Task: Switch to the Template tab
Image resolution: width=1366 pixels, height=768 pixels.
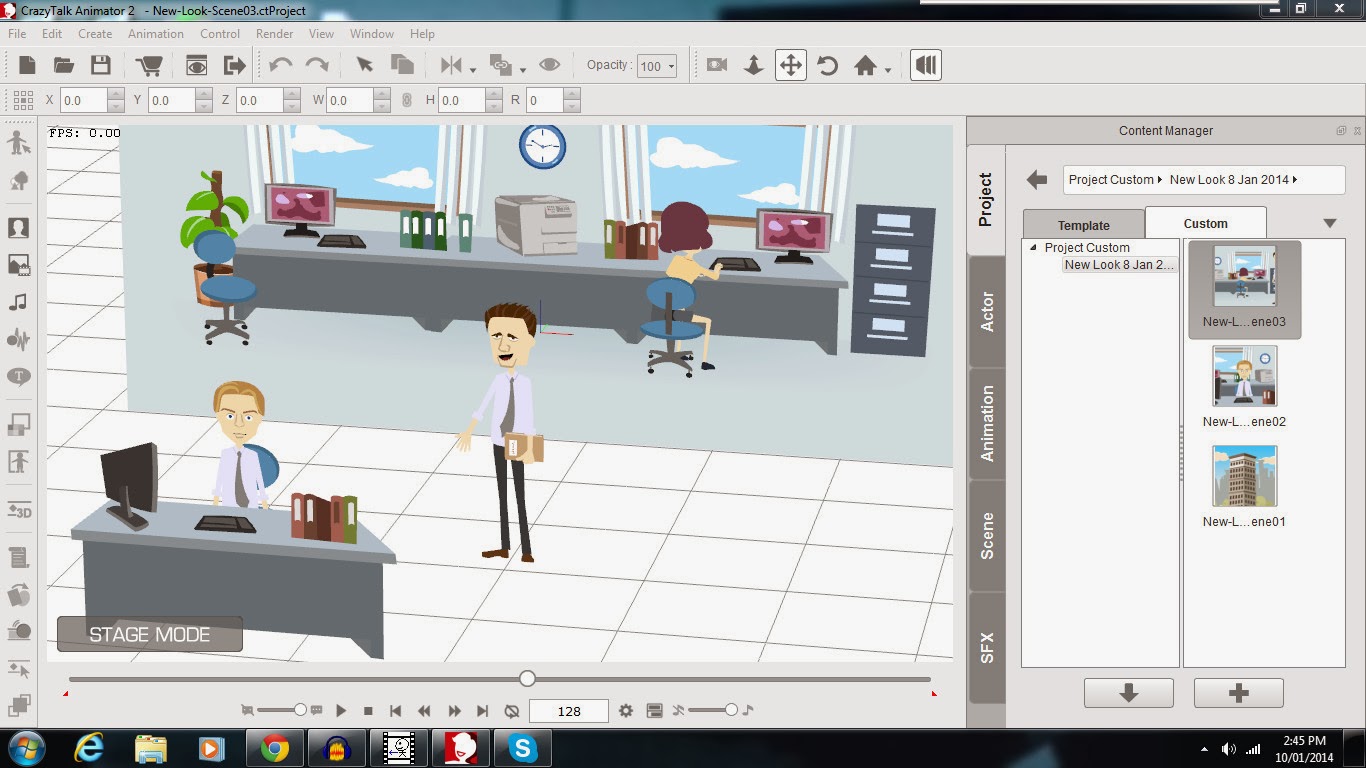Action: click(1084, 224)
